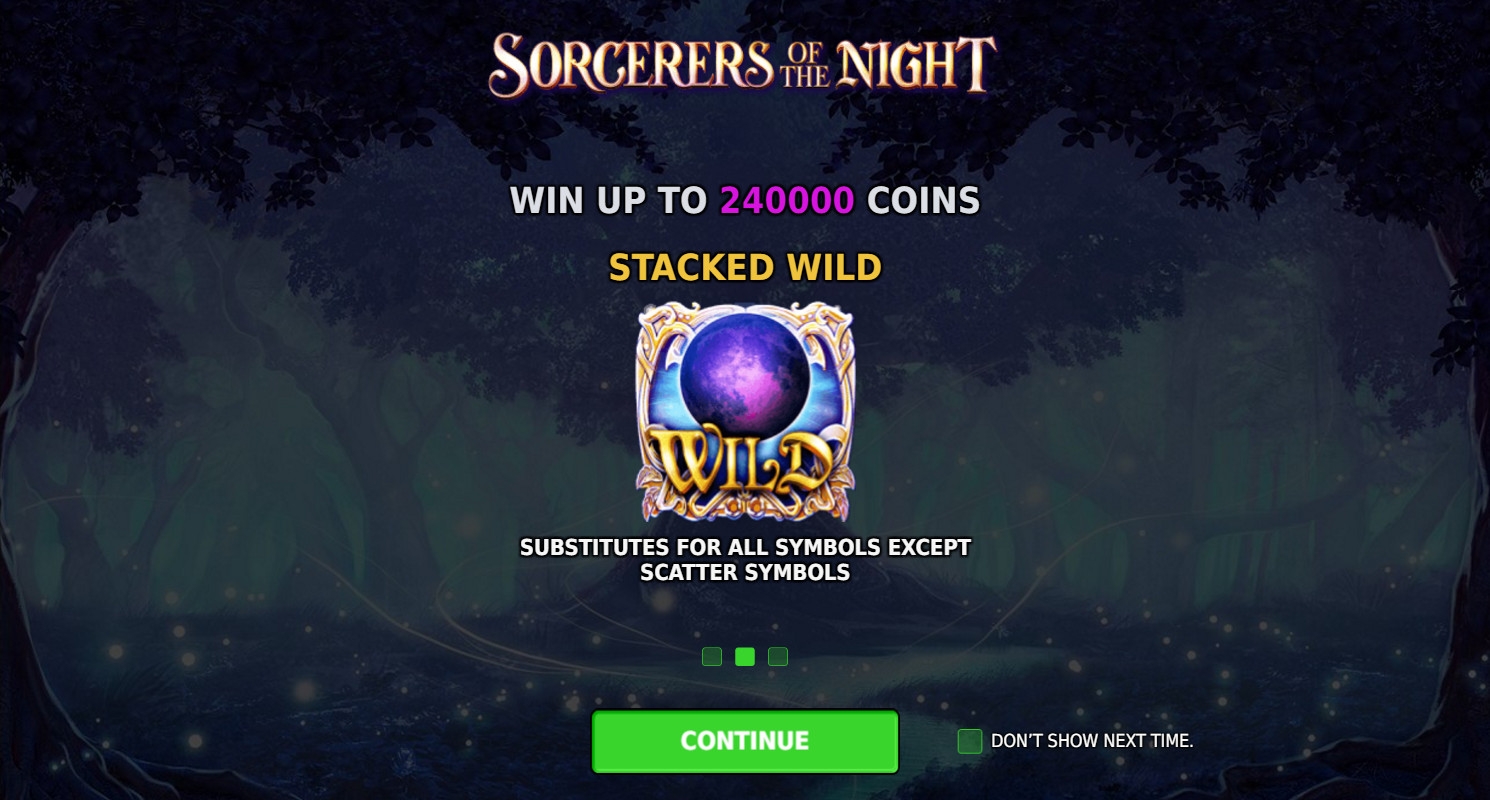Jump to the third intro slide dot
Screen dimensions: 1490x800
[x=778, y=657]
